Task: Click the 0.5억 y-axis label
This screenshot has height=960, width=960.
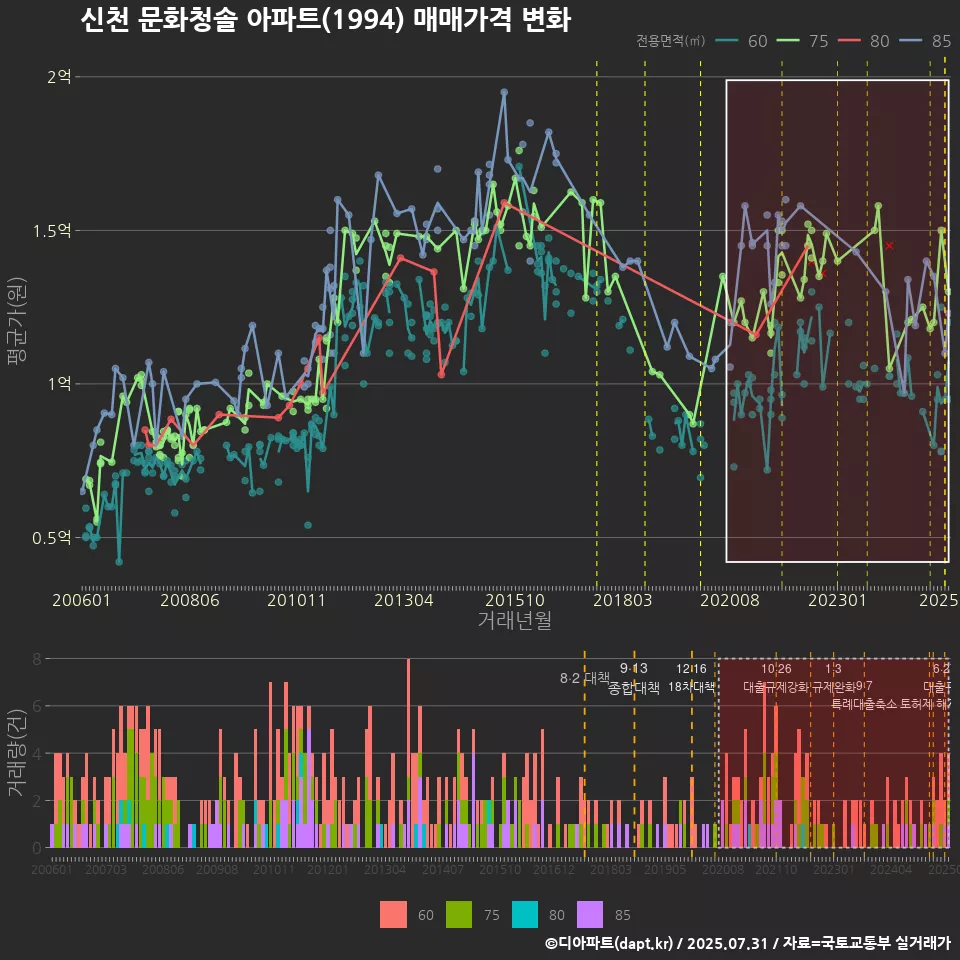Action: [x=52, y=538]
